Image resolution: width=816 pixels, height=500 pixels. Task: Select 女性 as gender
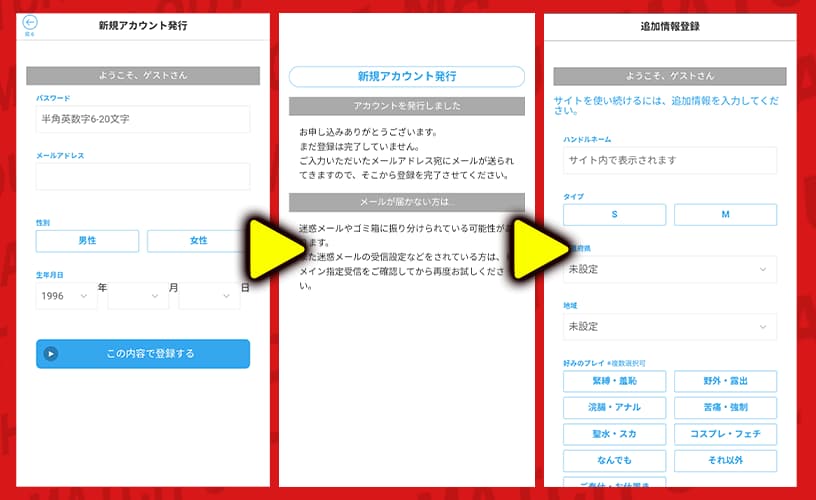coord(198,241)
